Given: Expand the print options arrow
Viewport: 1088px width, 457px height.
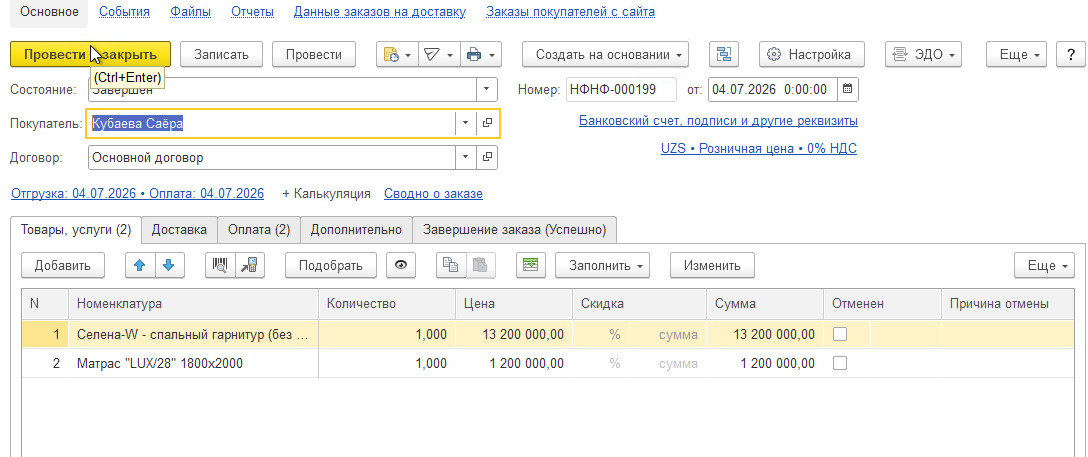Looking at the screenshot, I should [x=491, y=54].
